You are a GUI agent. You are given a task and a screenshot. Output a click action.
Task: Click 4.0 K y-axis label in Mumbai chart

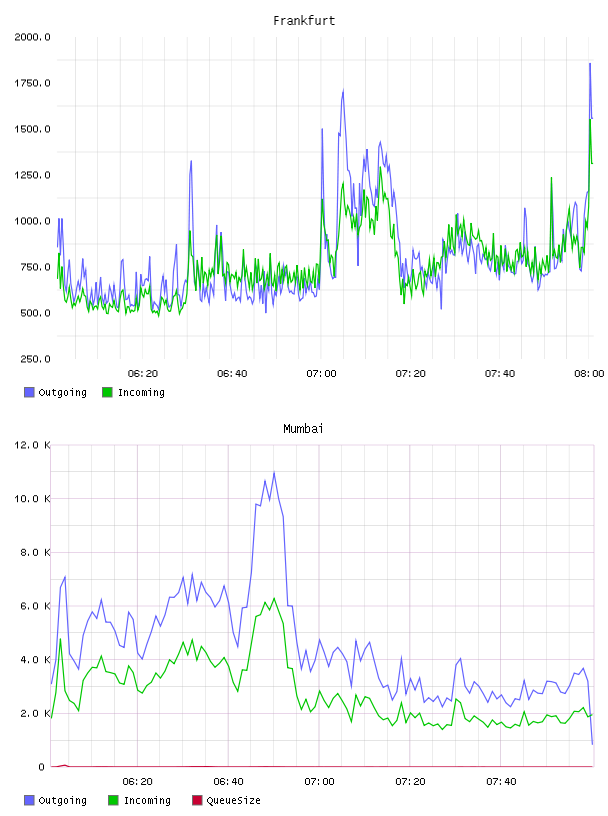(x=35, y=659)
